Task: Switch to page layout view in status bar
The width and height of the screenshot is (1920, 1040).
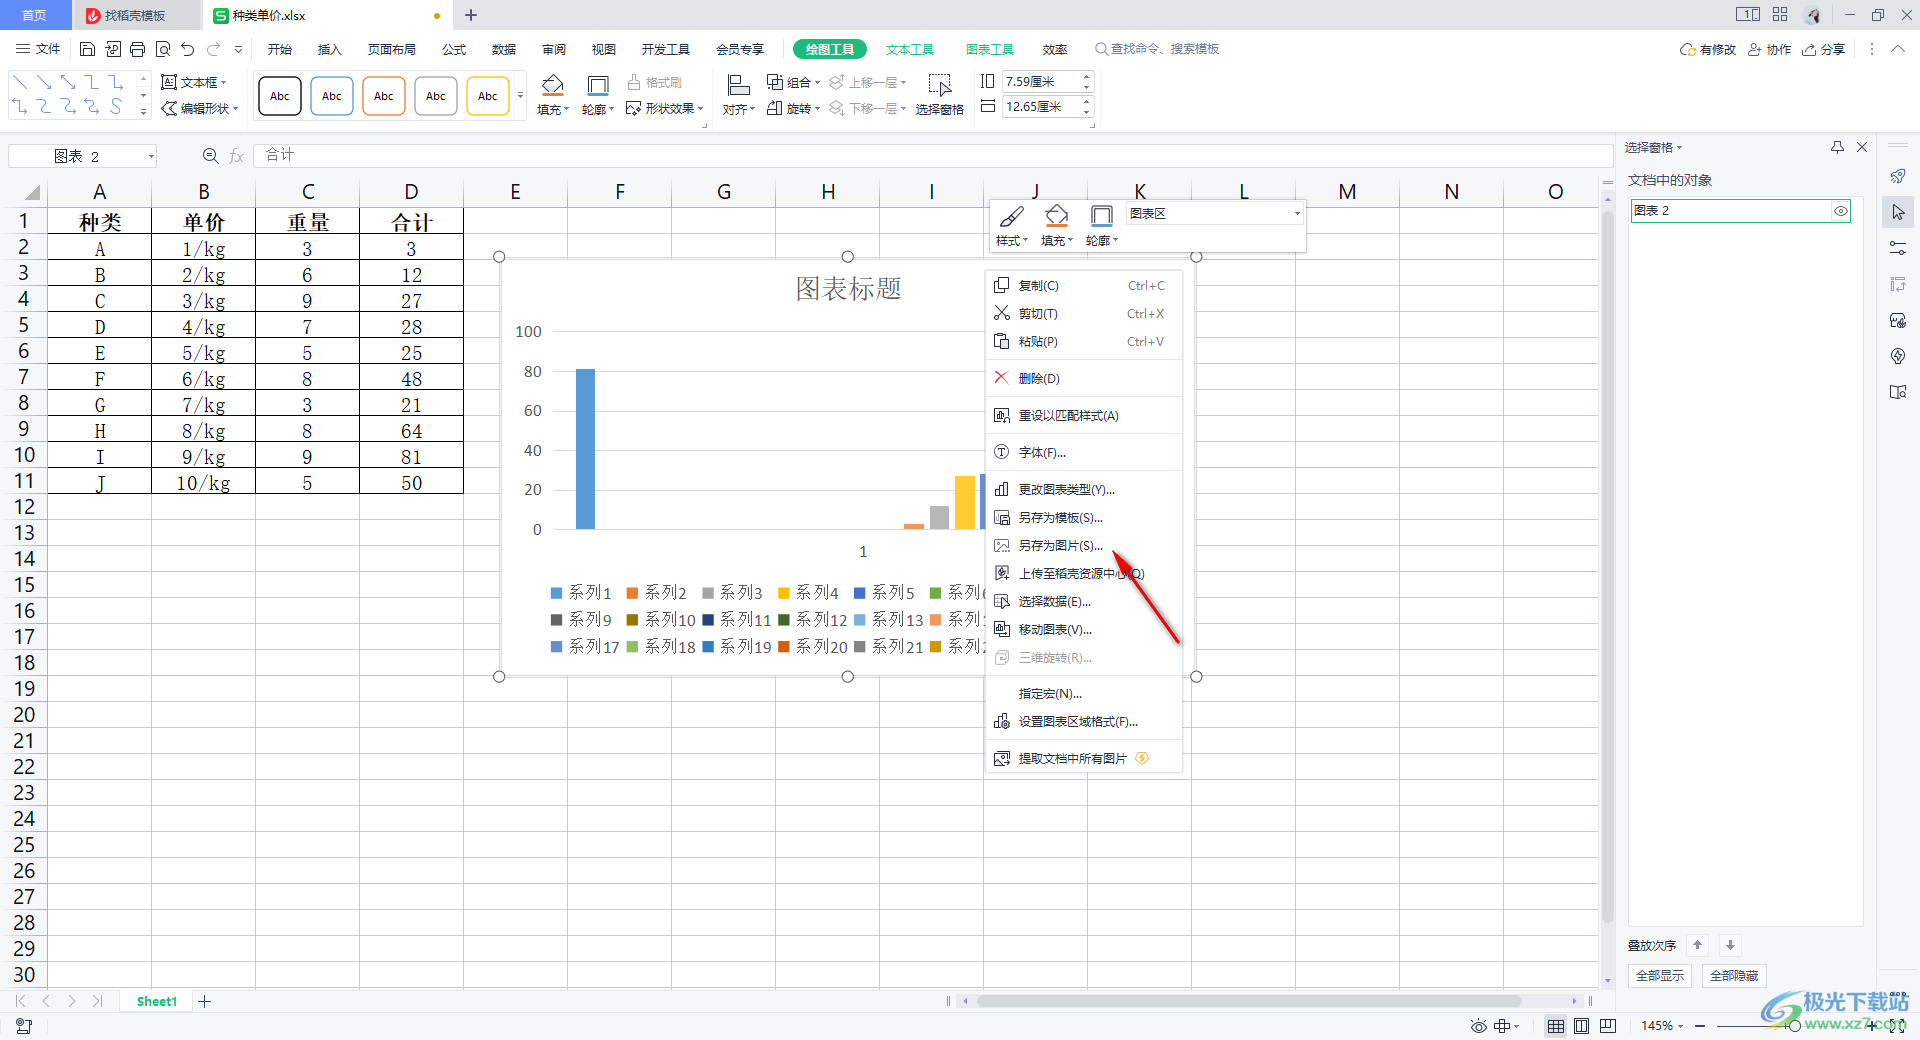Action: 1582,1026
